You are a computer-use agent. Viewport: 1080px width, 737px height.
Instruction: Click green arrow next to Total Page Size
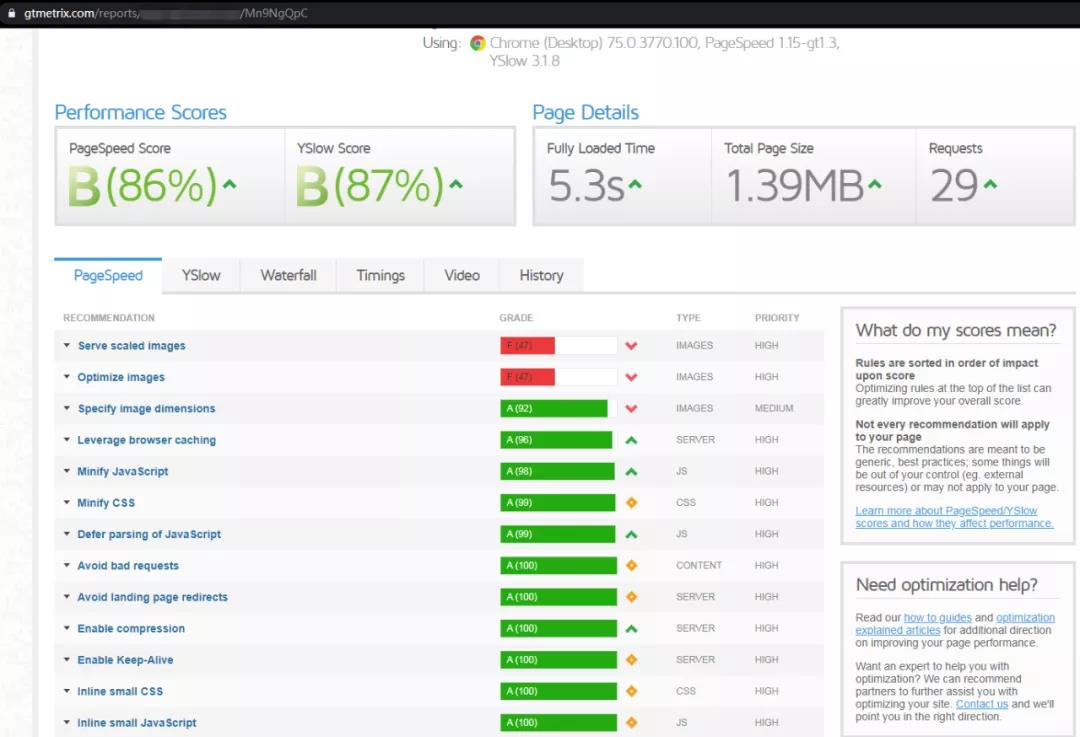click(875, 184)
